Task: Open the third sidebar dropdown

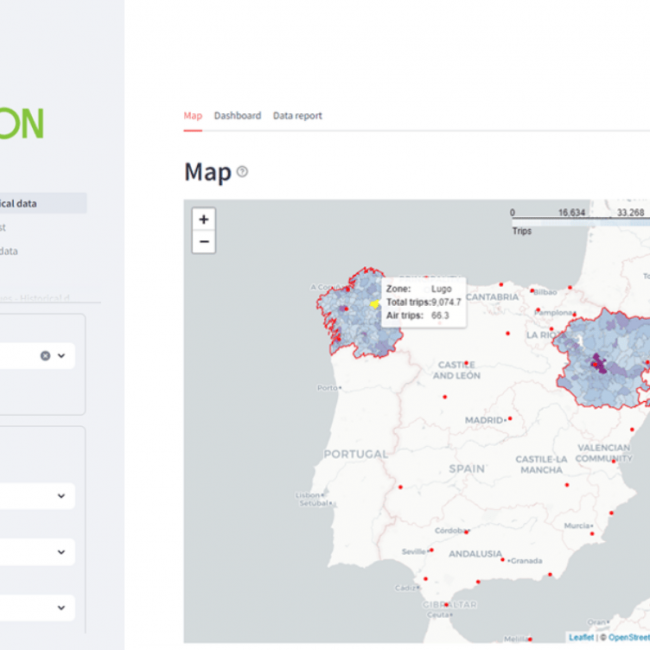Action: (61, 552)
